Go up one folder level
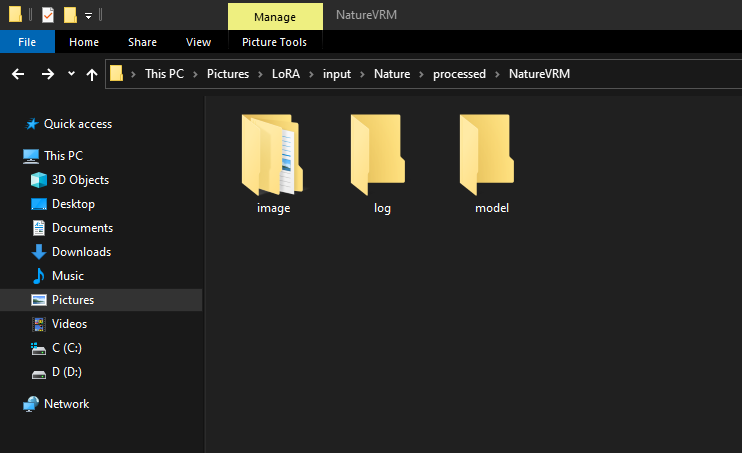This screenshot has height=453, width=742. click(92, 74)
